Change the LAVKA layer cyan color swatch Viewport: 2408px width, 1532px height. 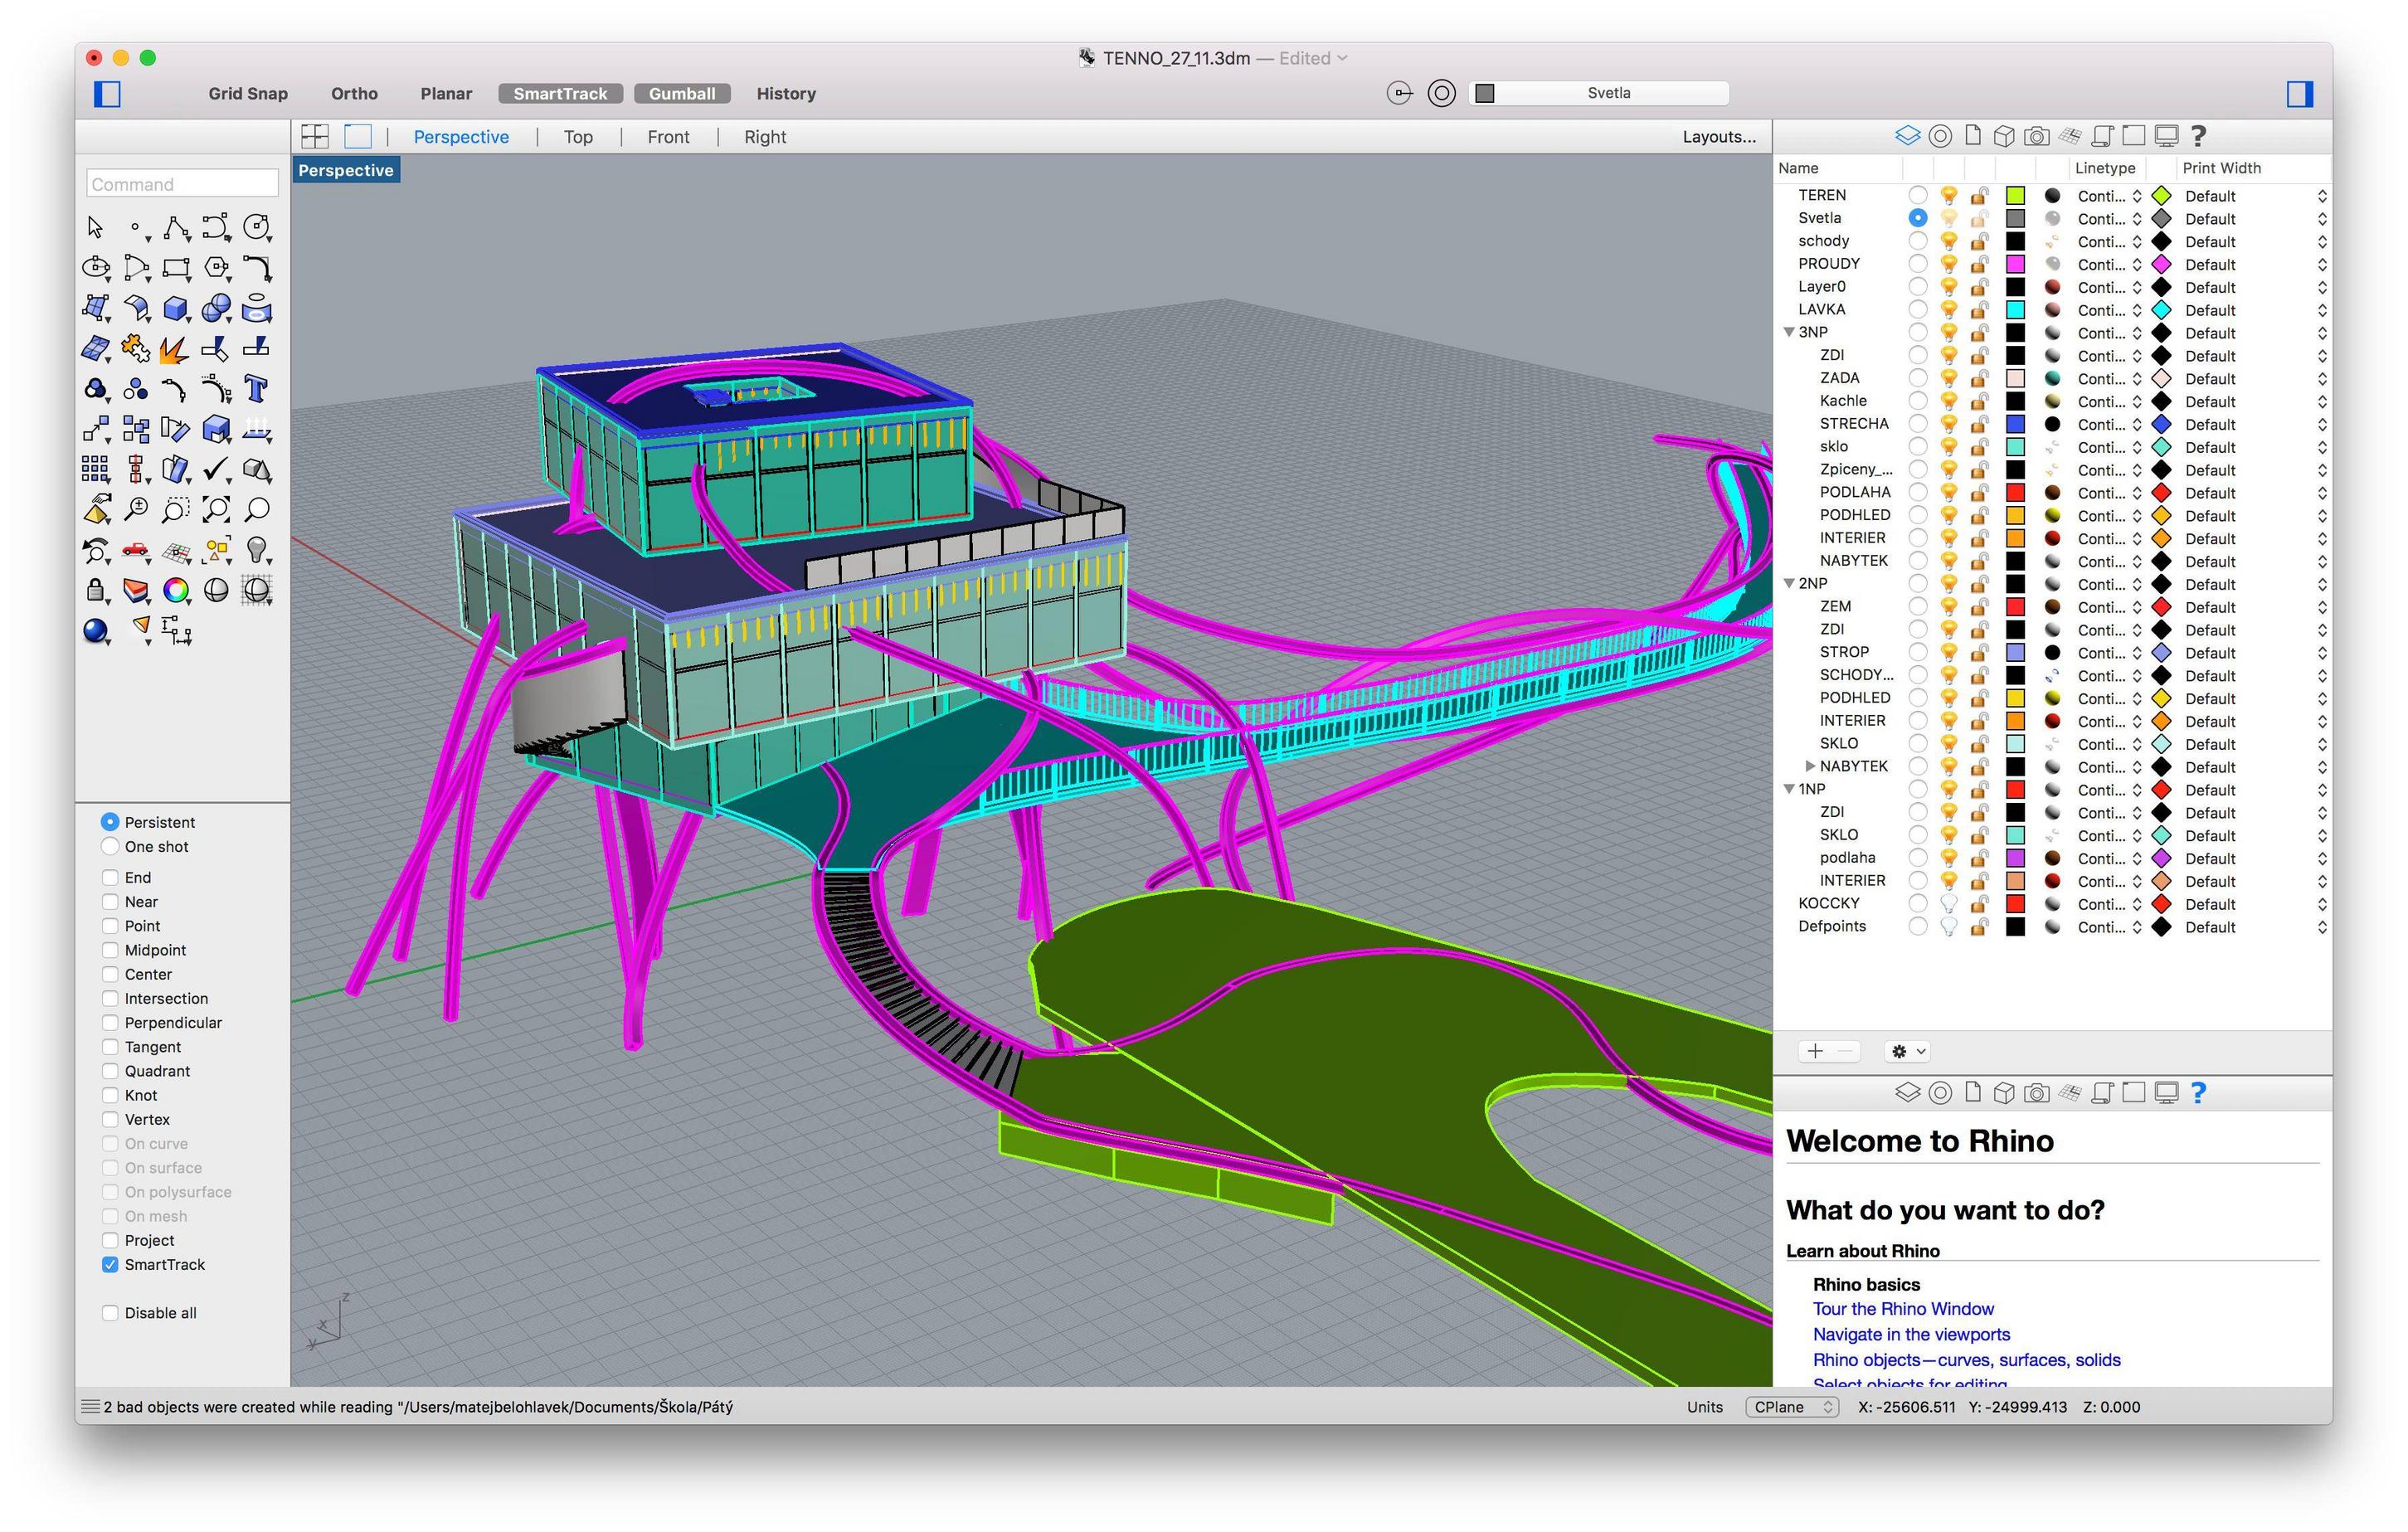pyautogui.click(x=2015, y=310)
